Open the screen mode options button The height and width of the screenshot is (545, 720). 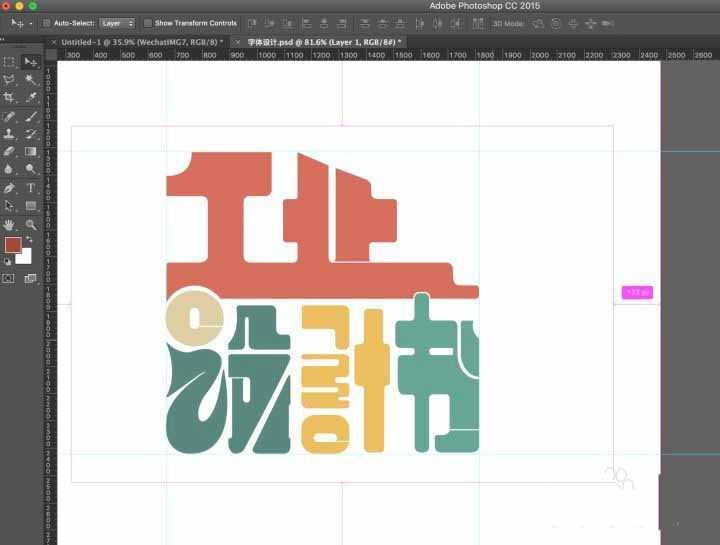(30, 278)
